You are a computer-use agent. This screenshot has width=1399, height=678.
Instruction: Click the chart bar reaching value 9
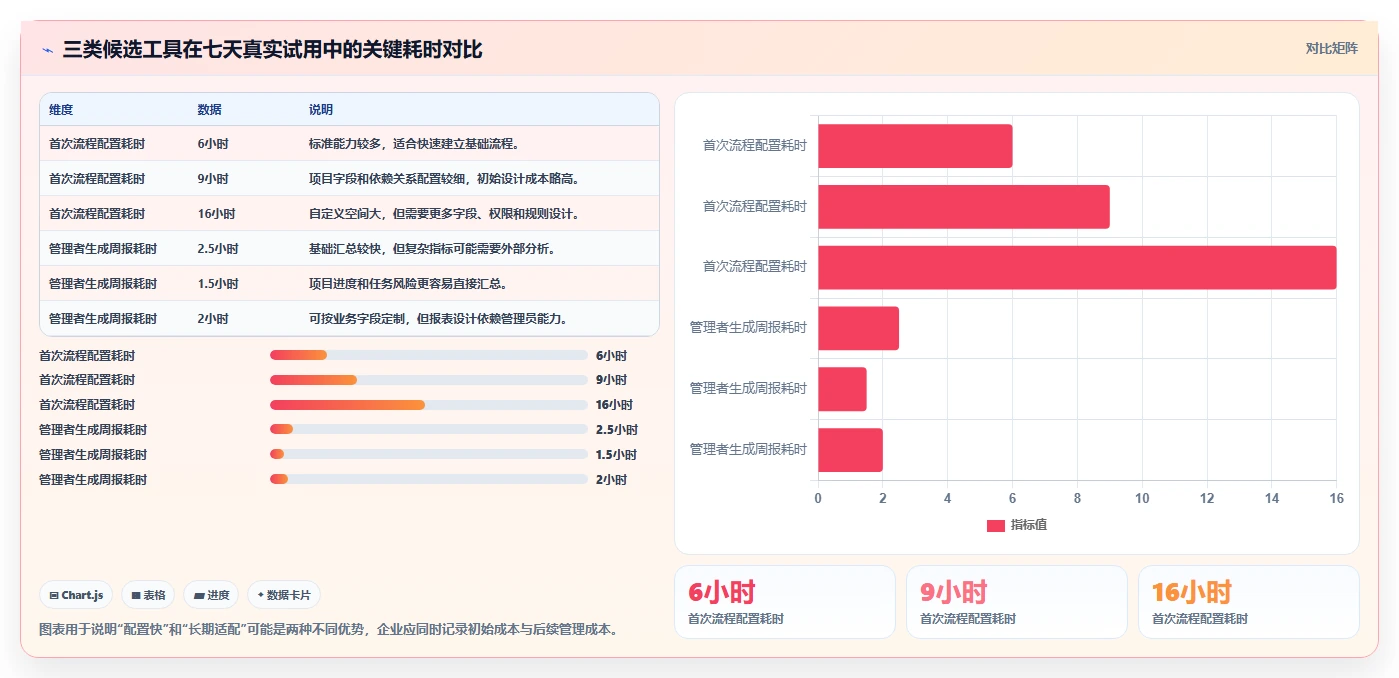tap(964, 206)
